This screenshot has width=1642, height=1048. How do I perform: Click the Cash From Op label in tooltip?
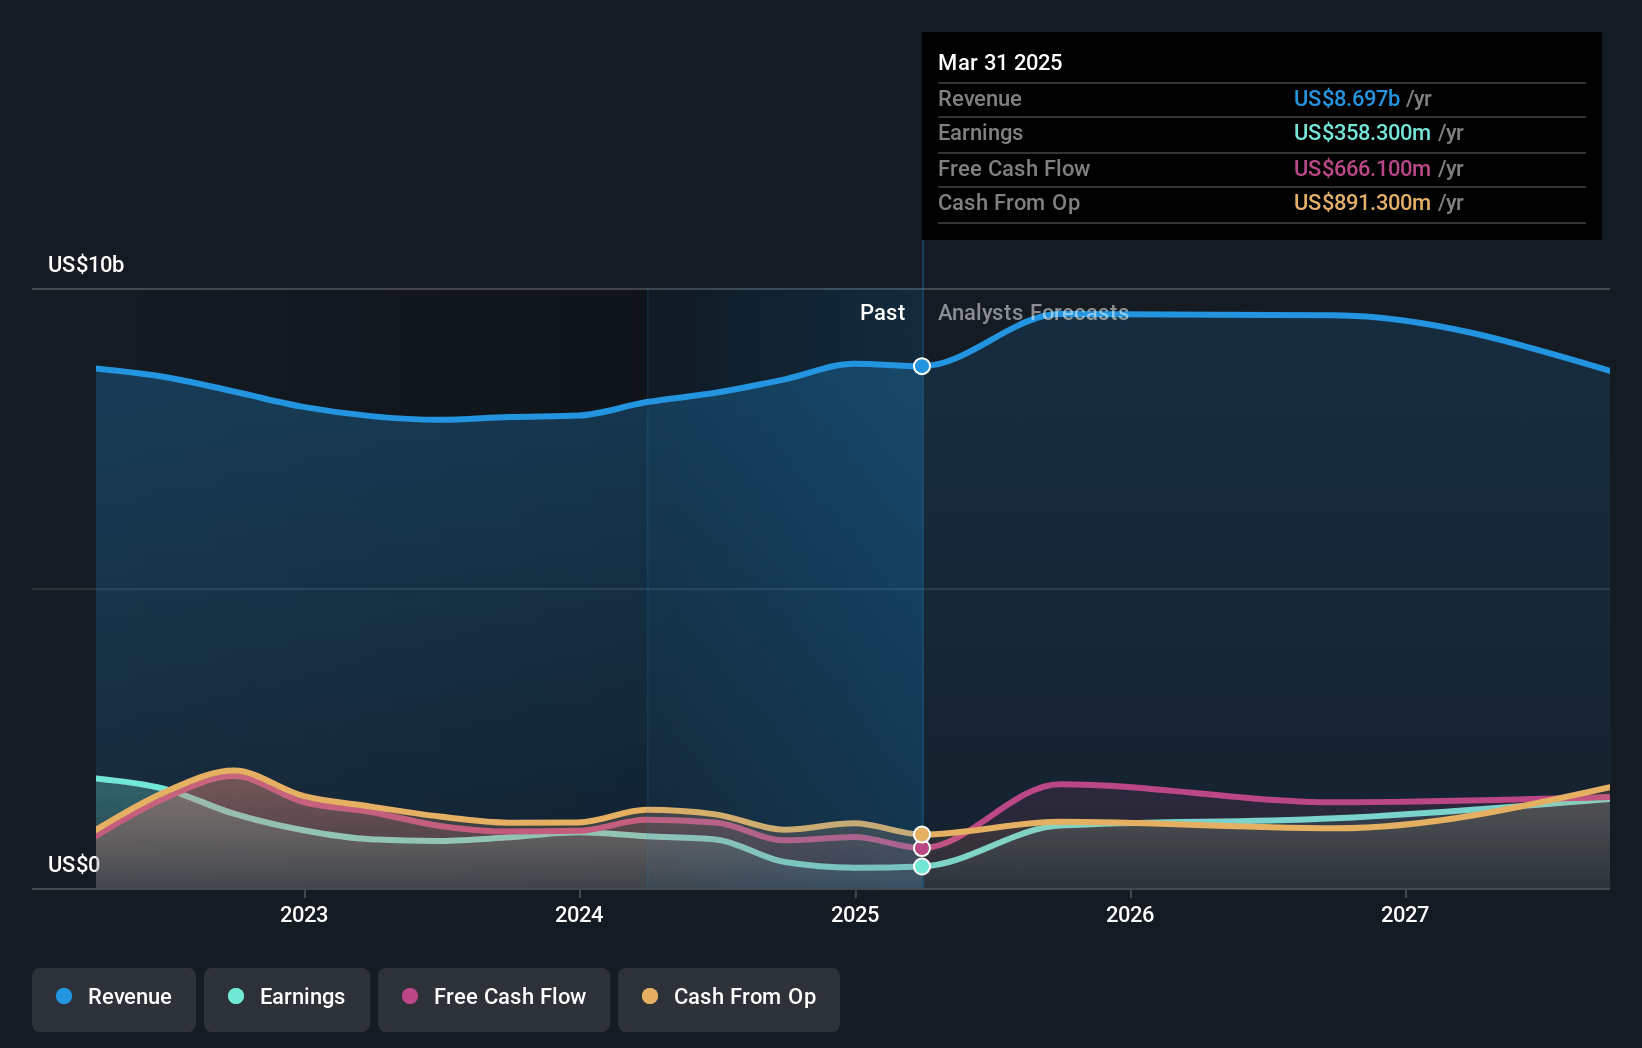(1009, 202)
